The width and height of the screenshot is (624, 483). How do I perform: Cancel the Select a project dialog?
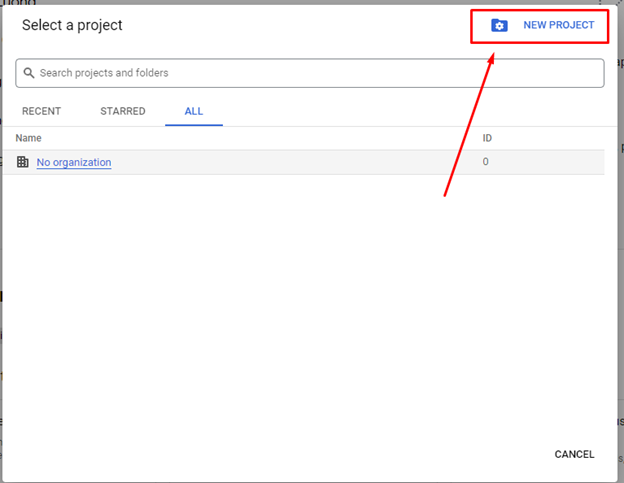pyautogui.click(x=574, y=454)
